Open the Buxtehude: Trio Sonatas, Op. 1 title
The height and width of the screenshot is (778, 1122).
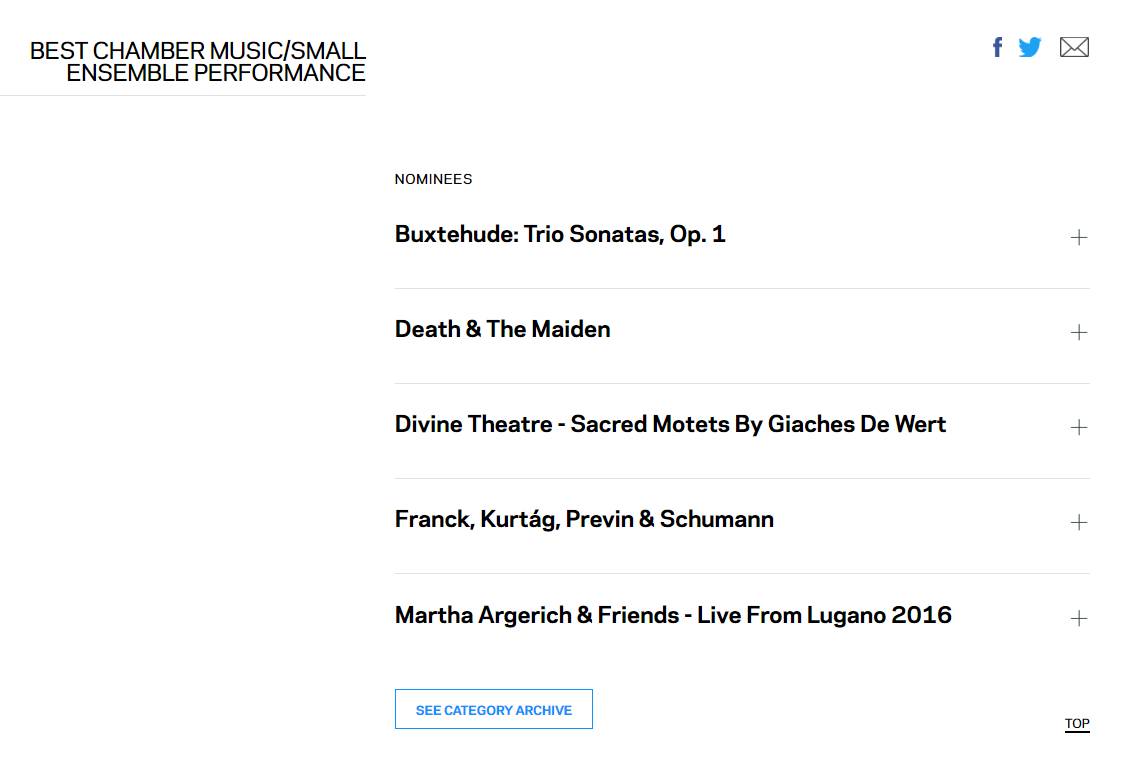(560, 235)
